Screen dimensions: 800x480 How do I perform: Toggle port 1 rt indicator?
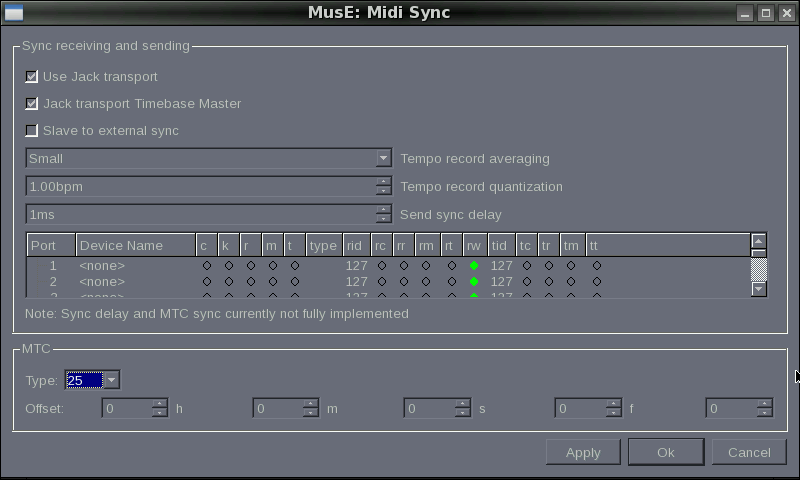point(452,265)
